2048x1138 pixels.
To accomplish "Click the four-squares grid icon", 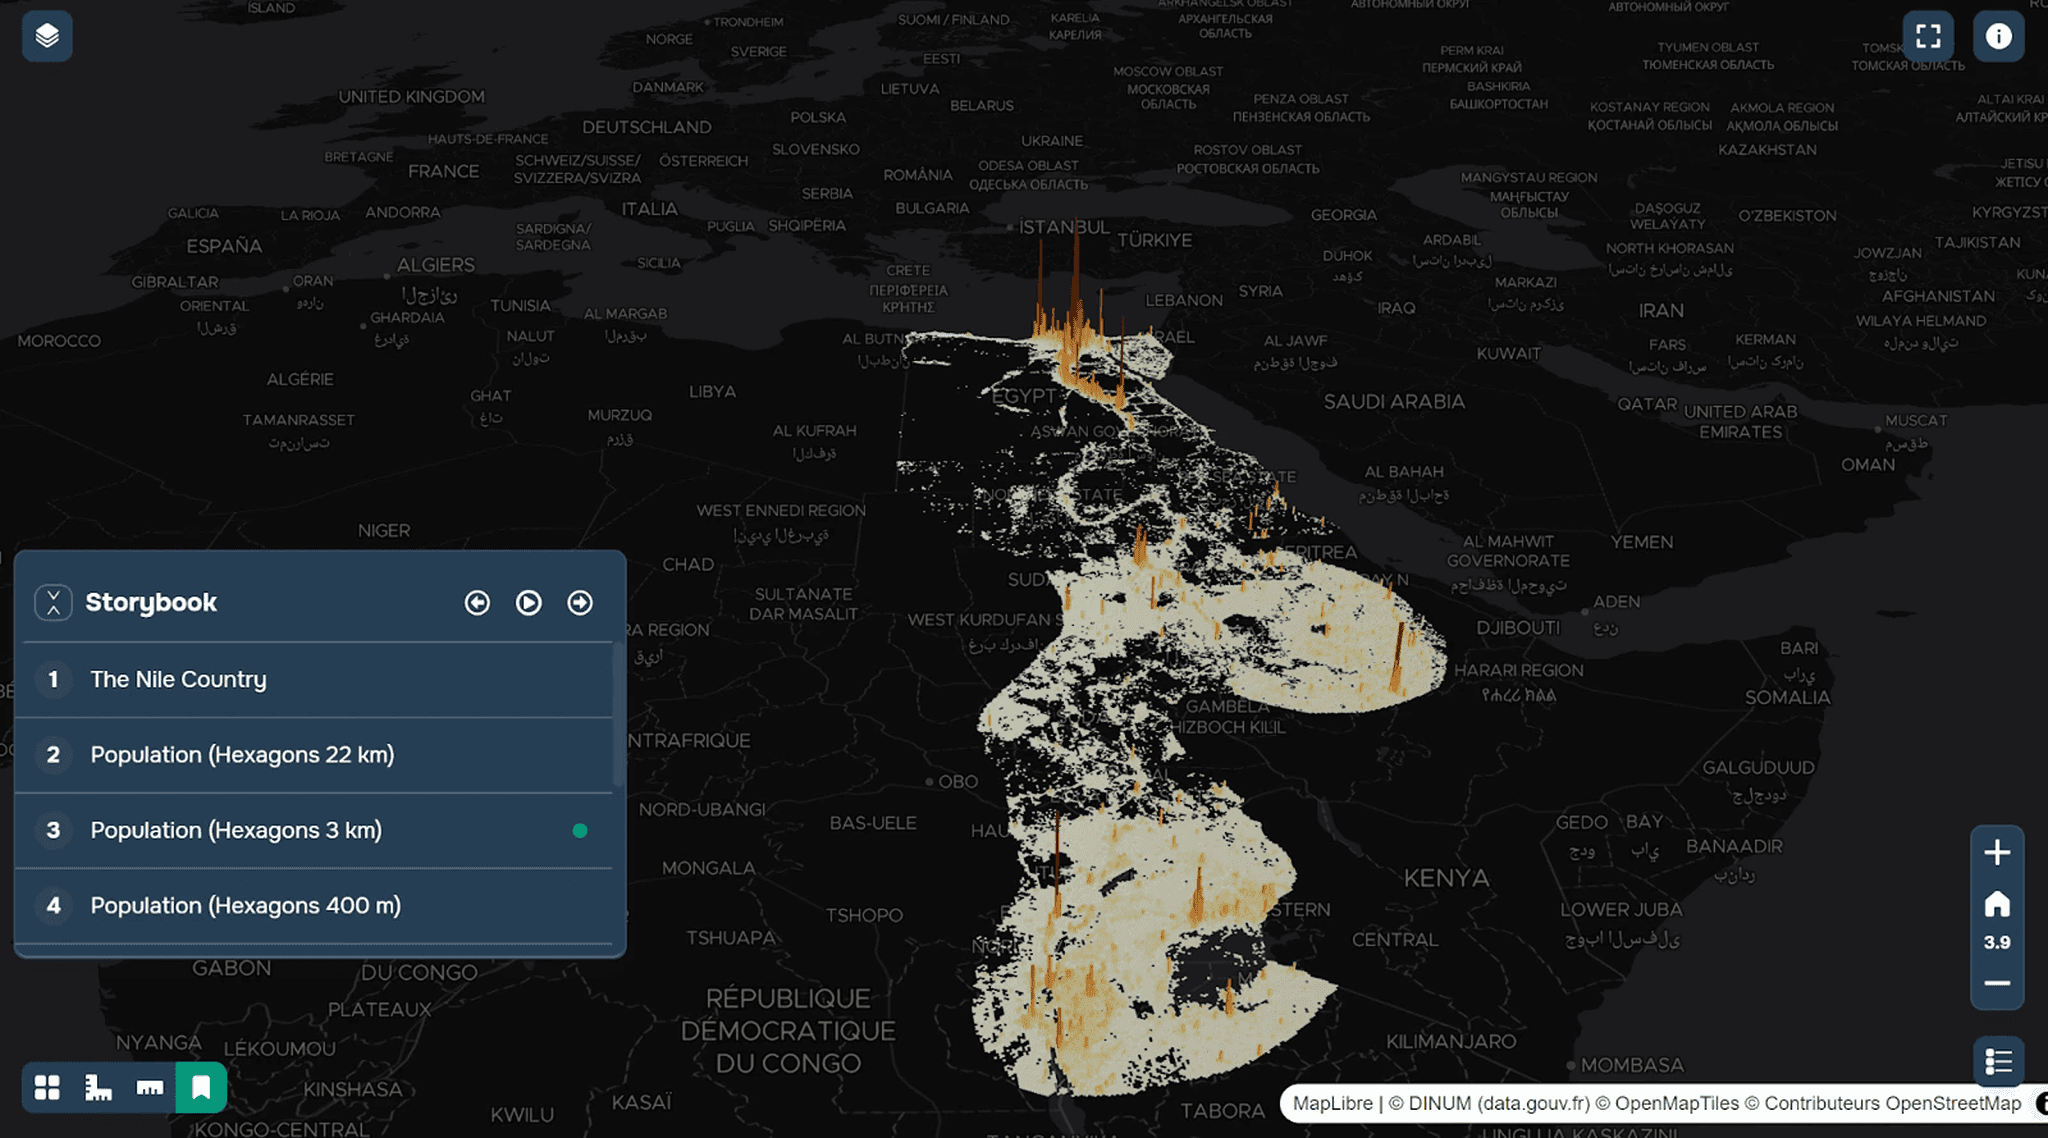I will click(x=47, y=1087).
